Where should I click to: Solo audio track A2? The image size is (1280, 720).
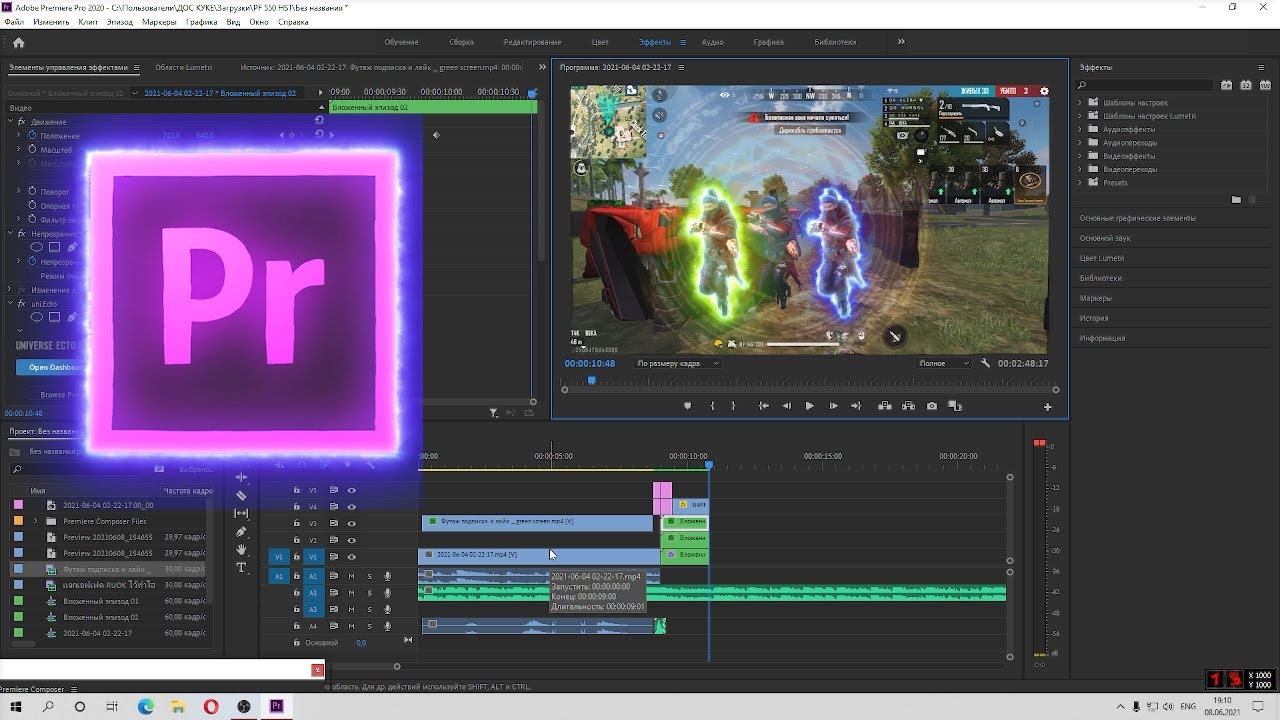pos(369,593)
